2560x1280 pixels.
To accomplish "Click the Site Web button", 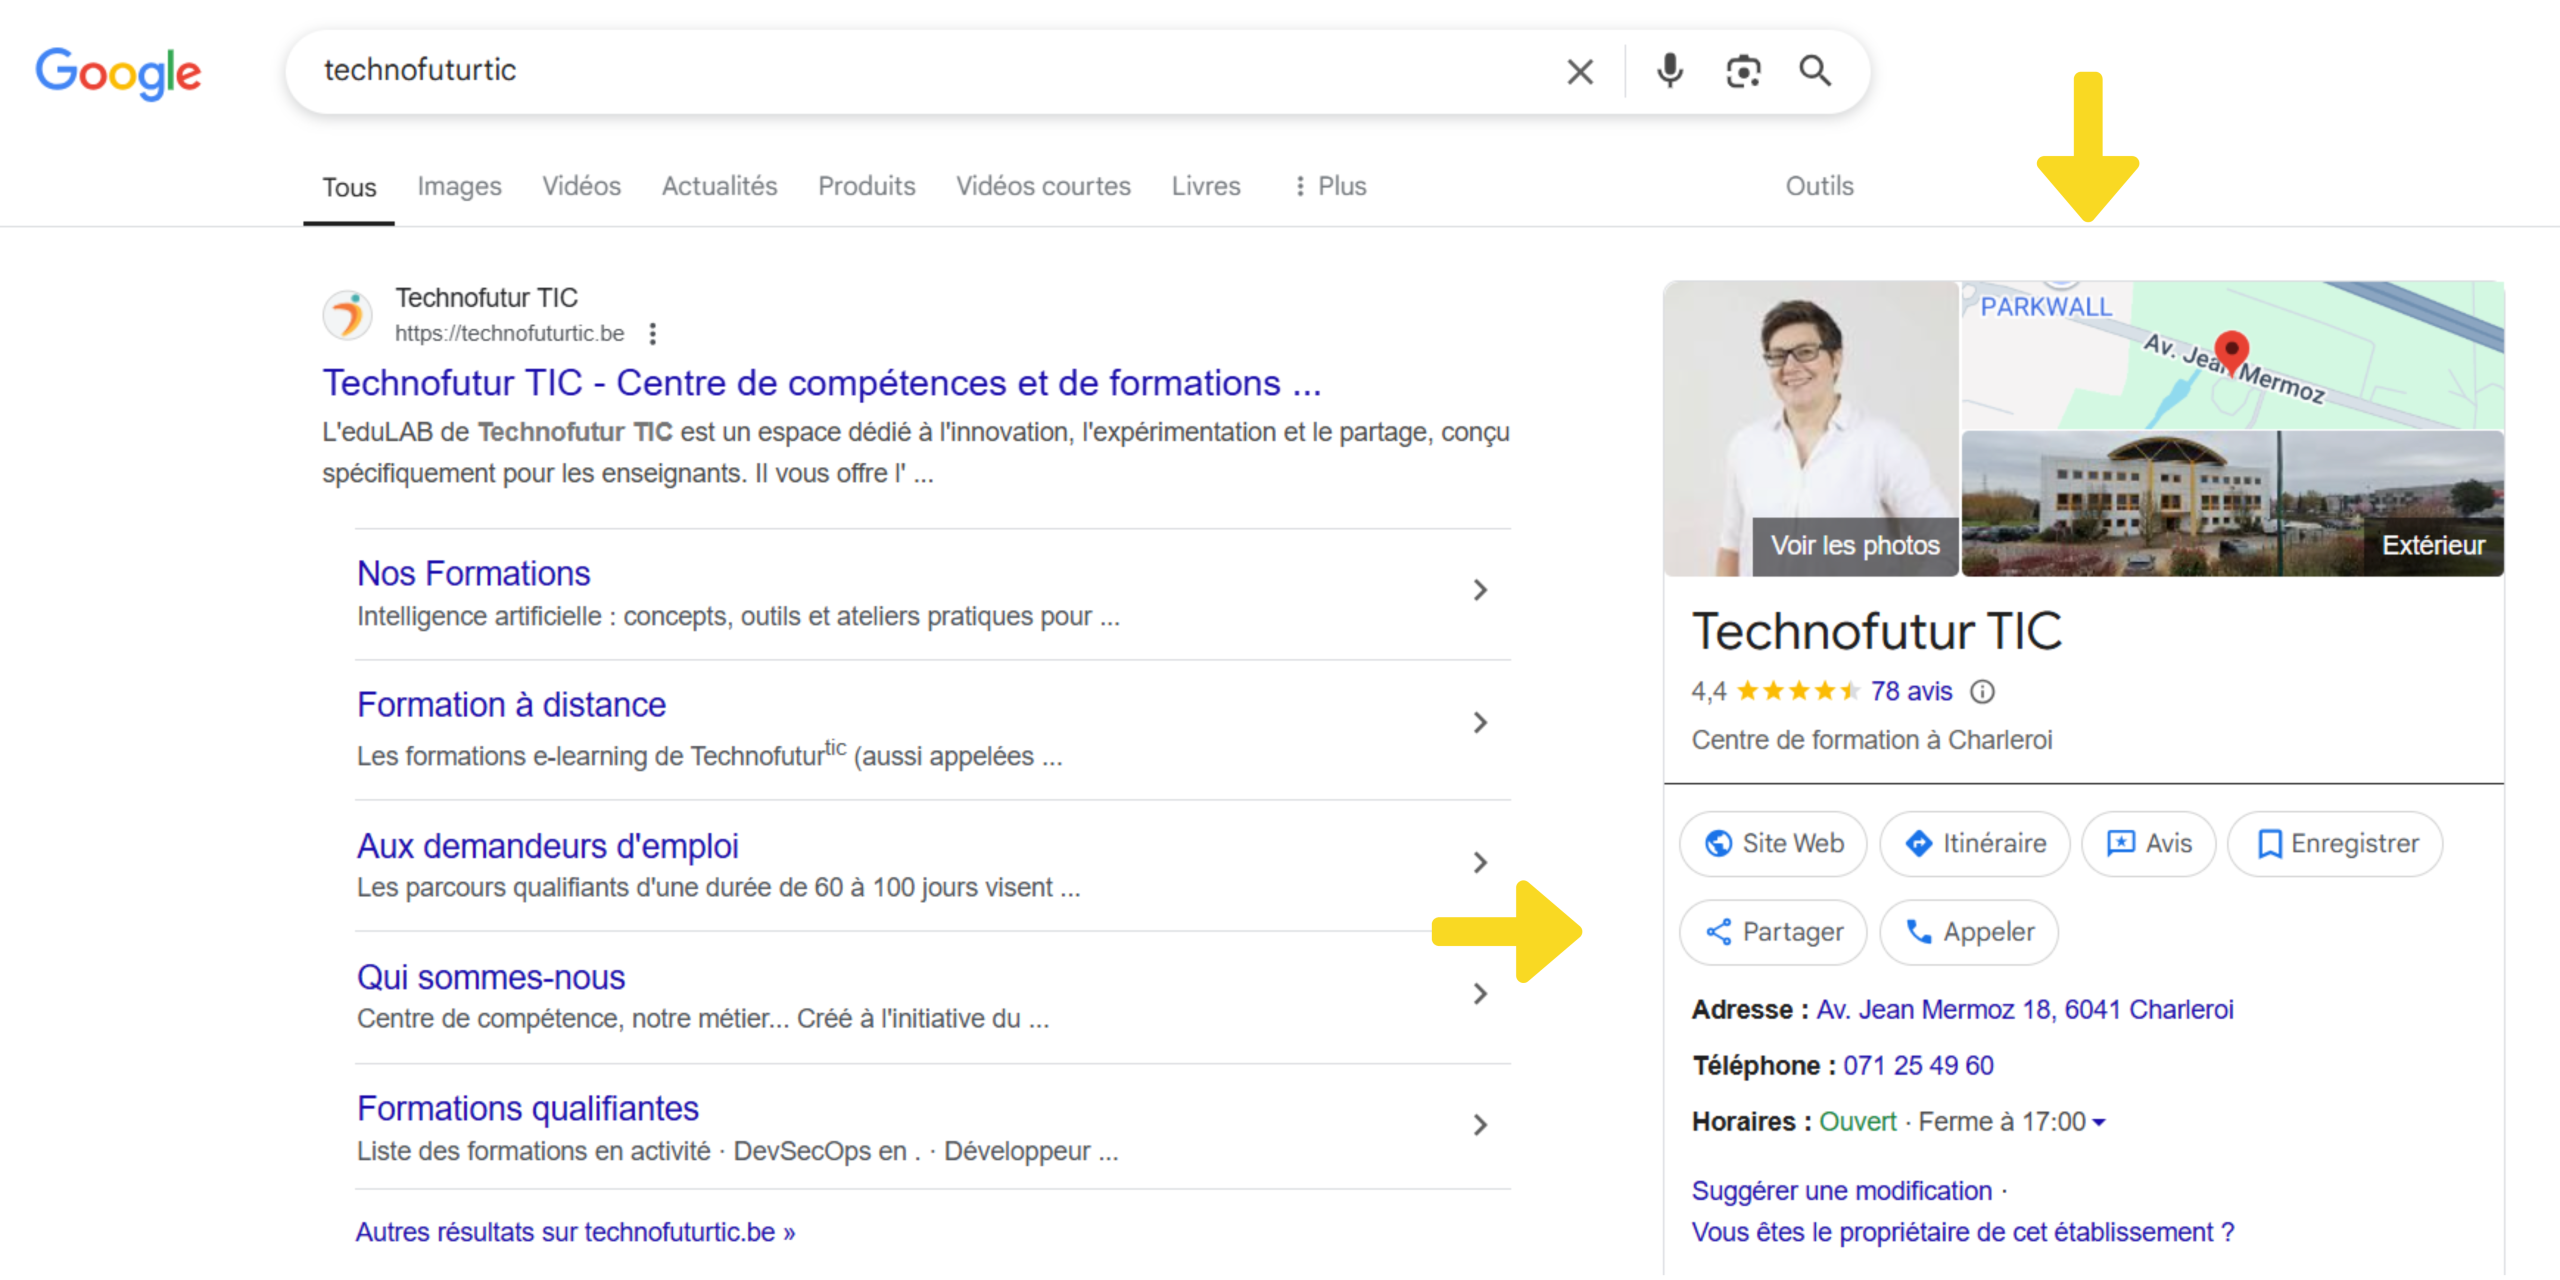I will pos(1773,844).
